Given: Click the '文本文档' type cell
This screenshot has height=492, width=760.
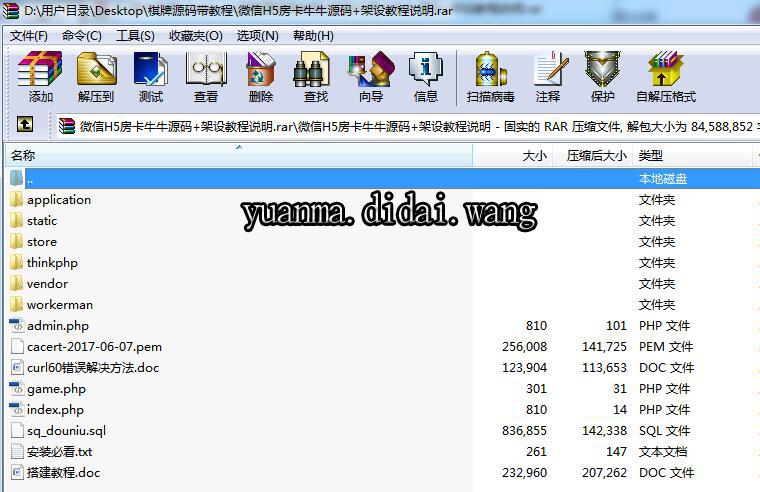Looking at the screenshot, I should click(663, 452).
